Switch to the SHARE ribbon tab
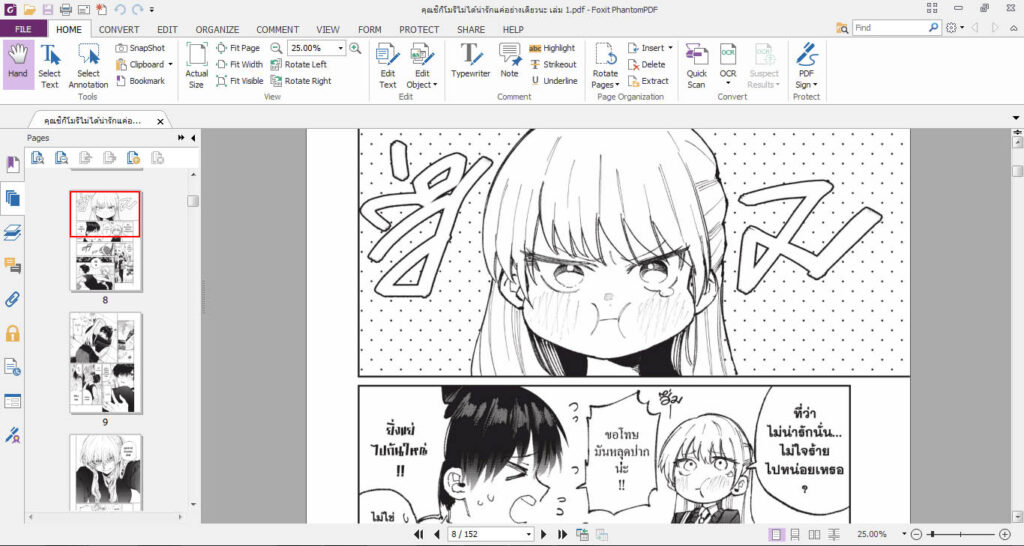The image size is (1024, 546). (471, 29)
